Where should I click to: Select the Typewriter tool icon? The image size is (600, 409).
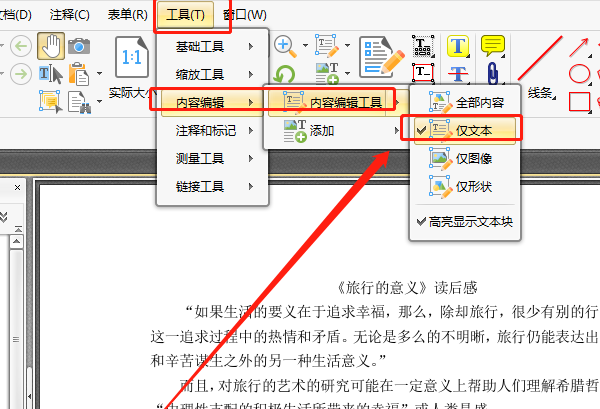pos(423,46)
